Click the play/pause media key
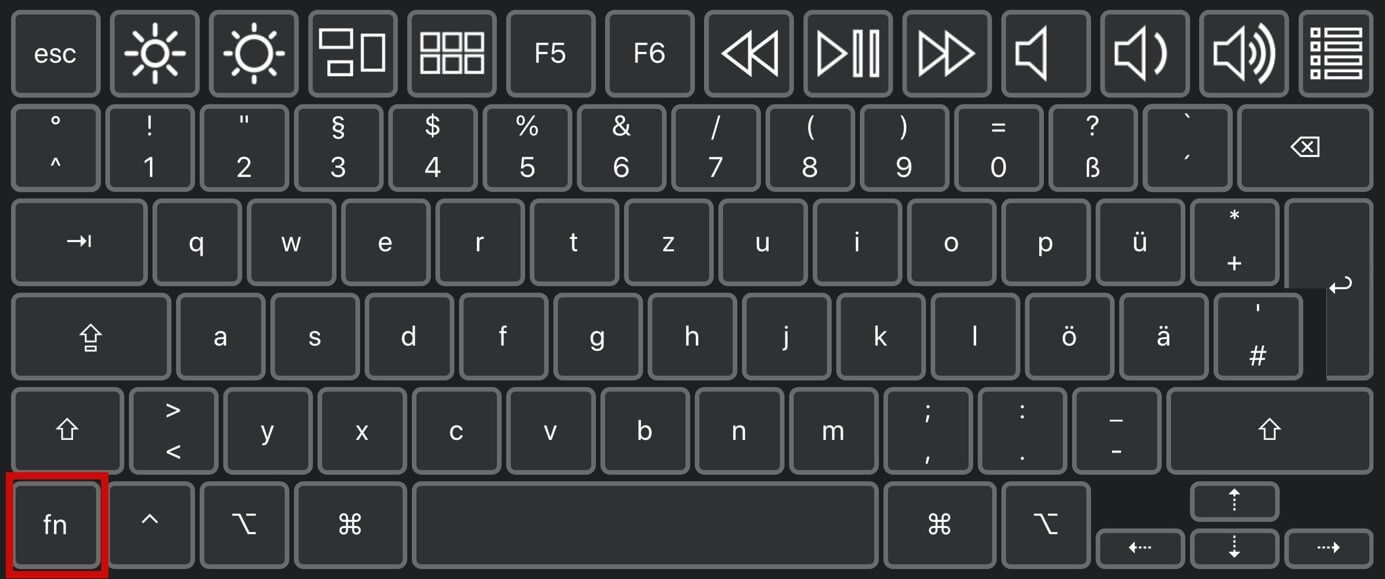Image resolution: width=1385 pixels, height=579 pixels. pos(848,53)
